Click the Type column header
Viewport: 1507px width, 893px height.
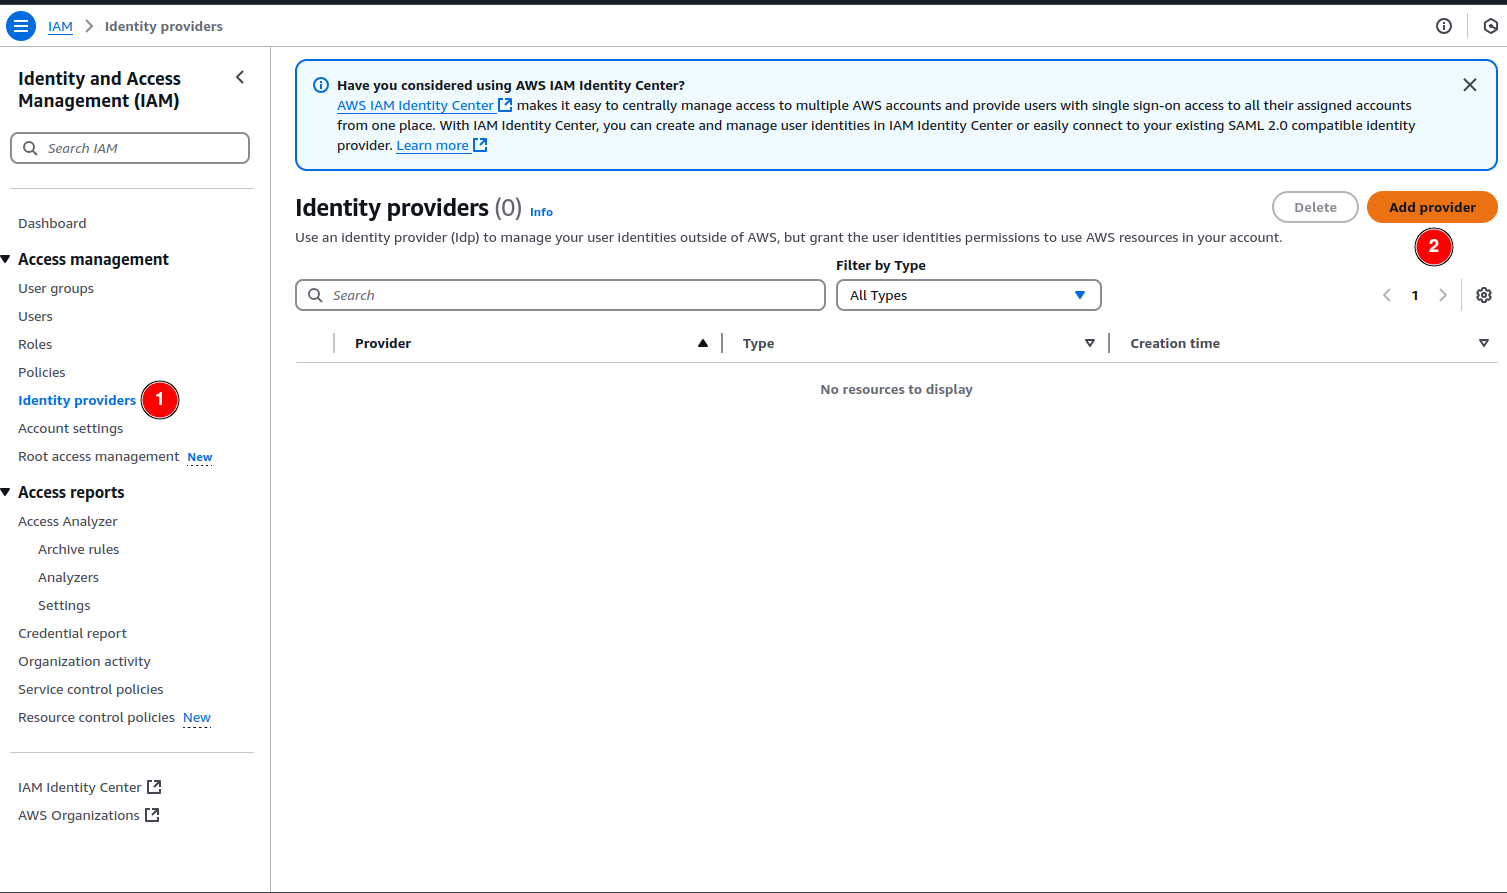tap(758, 343)
